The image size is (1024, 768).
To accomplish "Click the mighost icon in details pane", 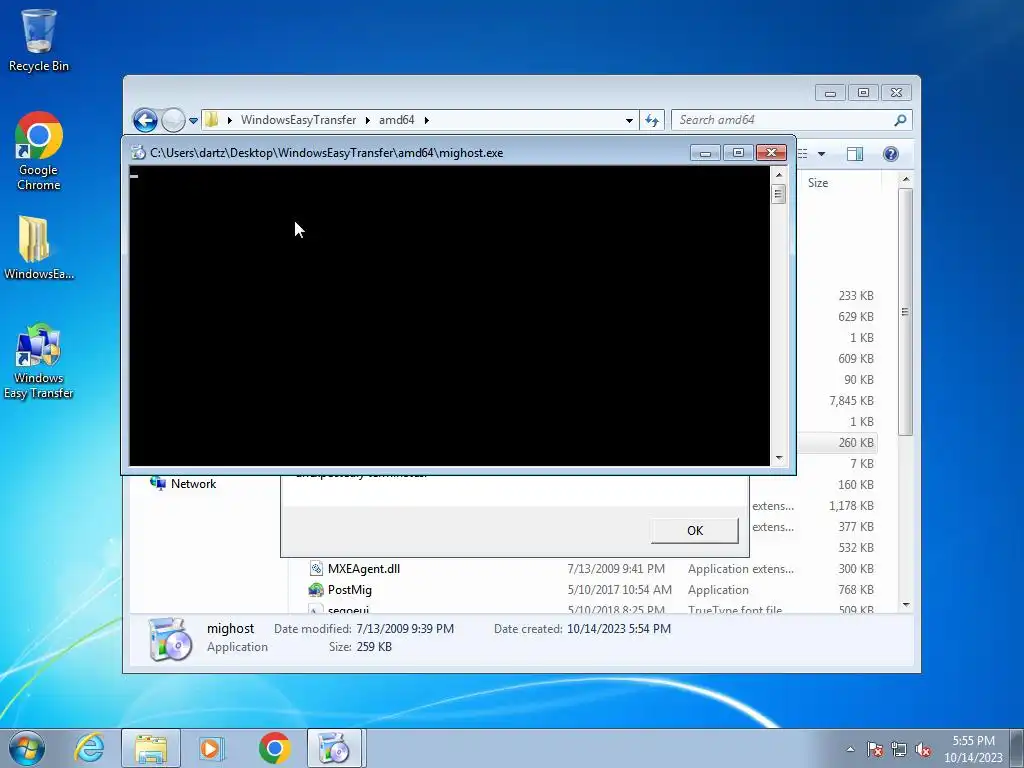I will (170, 639).
